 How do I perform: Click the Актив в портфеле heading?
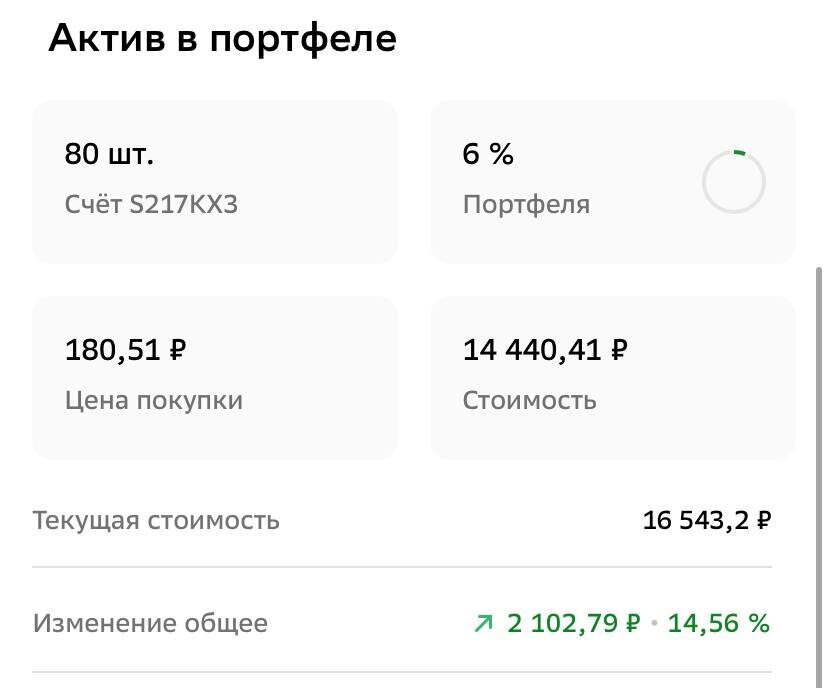click(x=222, y=37)
